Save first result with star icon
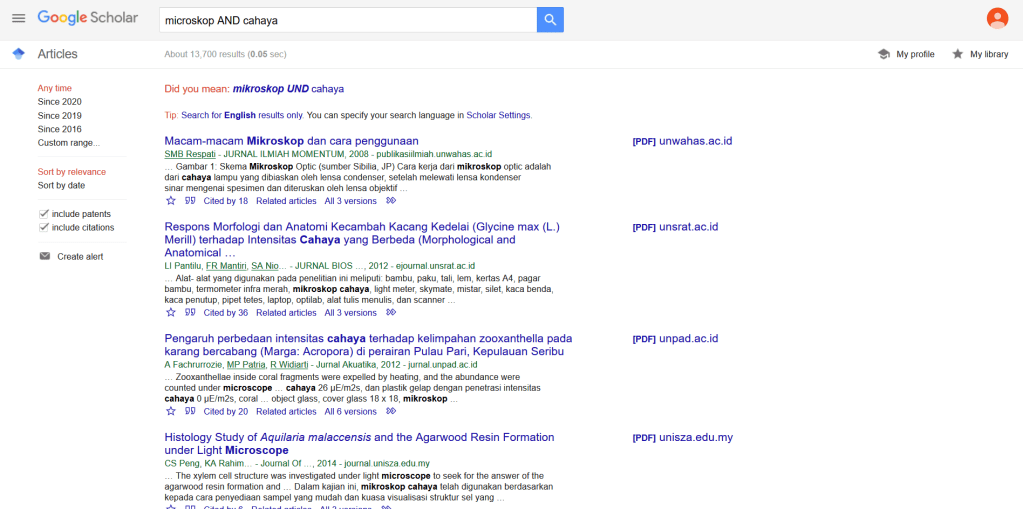This screenshot has height=509, width=1023. (171, 201)
